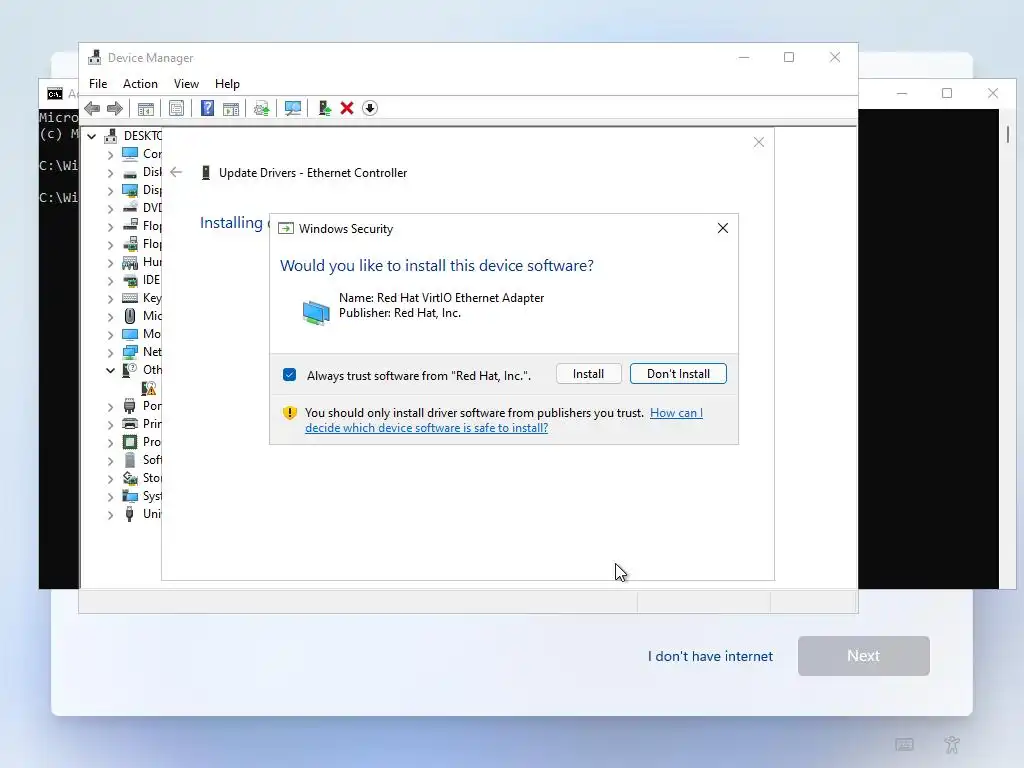Click Enable device toolbar icon with green arrow
The image size is (1024, 768).
coord(324,108)
